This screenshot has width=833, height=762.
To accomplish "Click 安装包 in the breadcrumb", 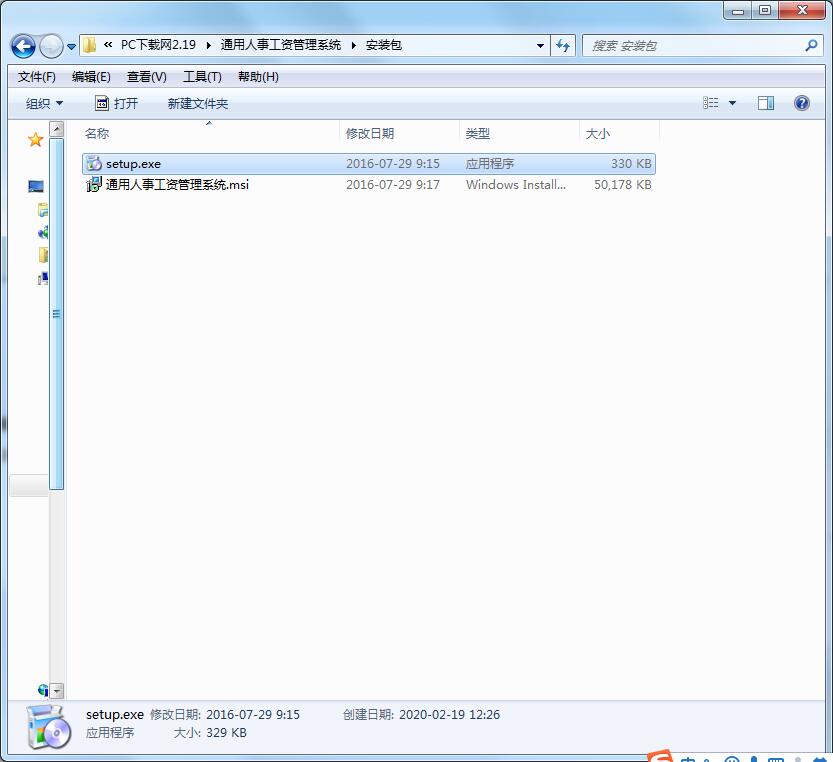I will 384,45.
